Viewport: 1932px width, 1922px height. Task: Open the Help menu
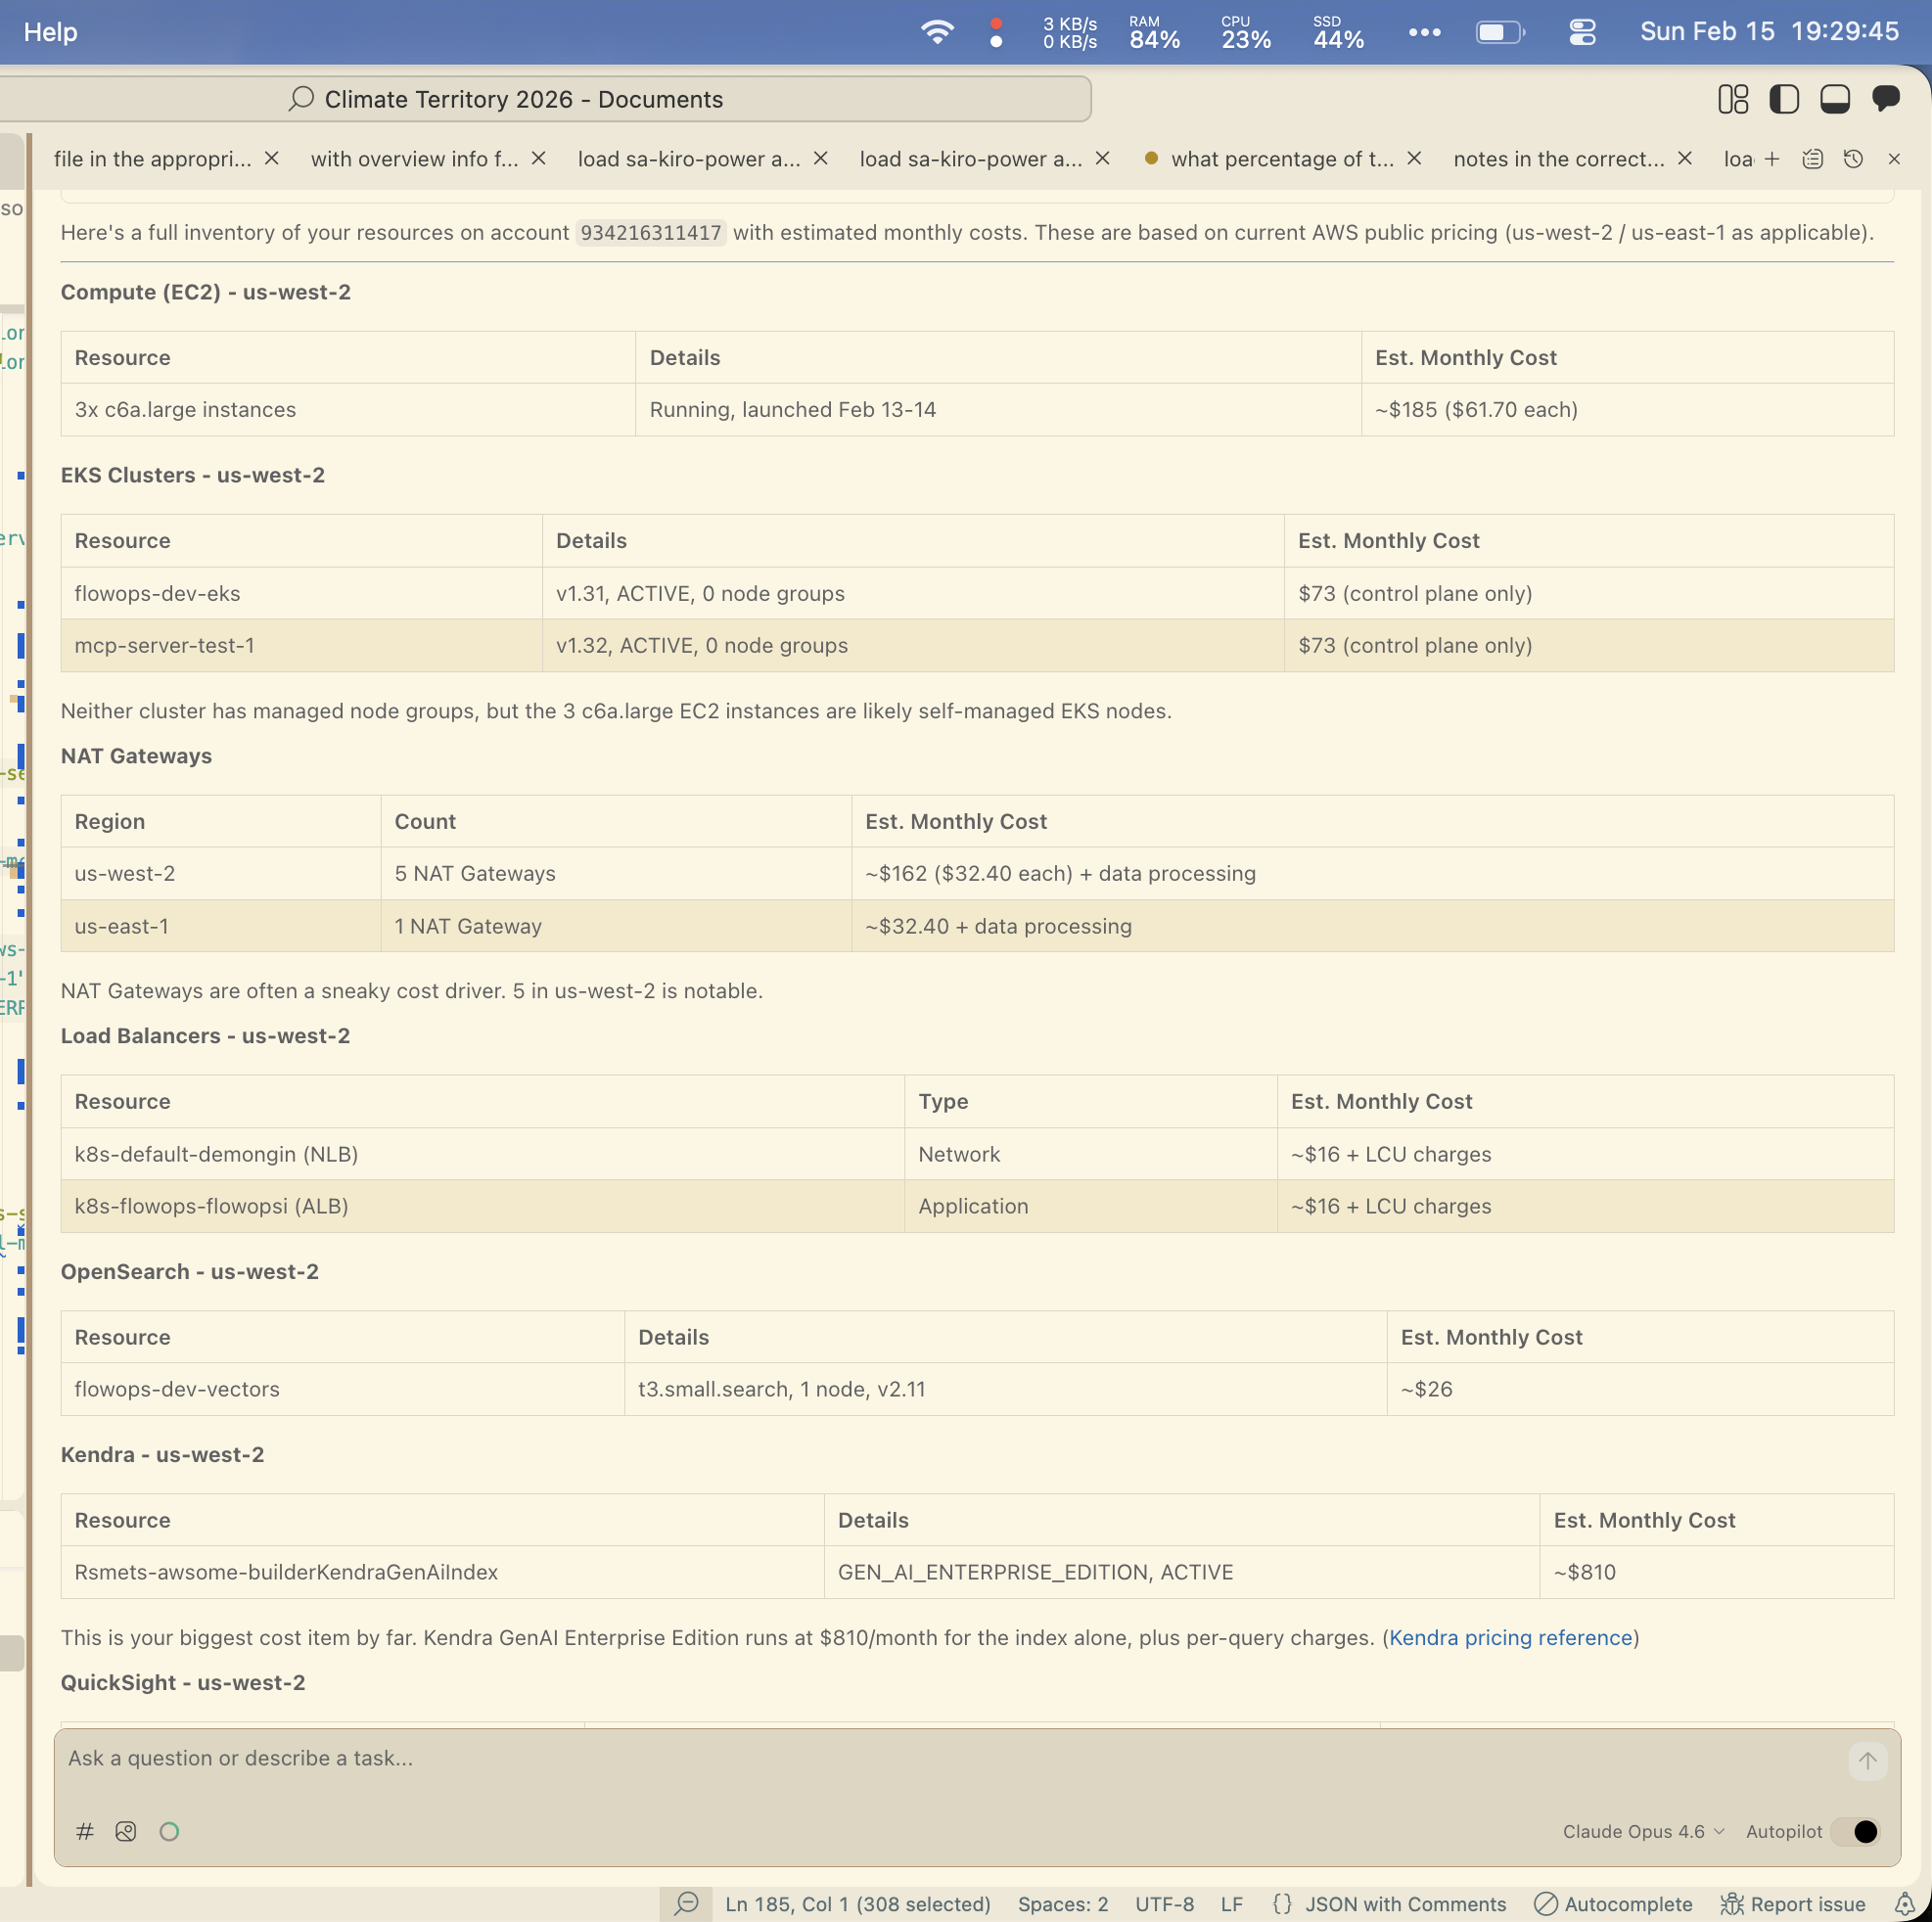click(49, 32)
